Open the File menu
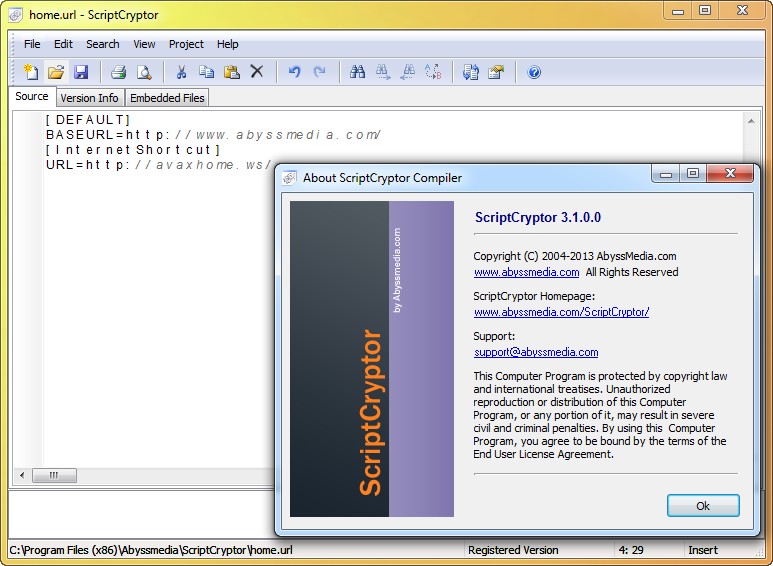 pyautogui.click(x=32, y=44)
